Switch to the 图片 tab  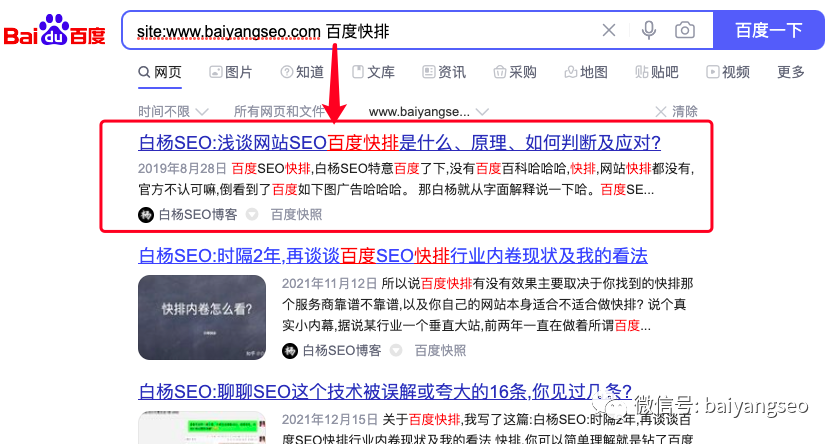(x=230, y=72)
